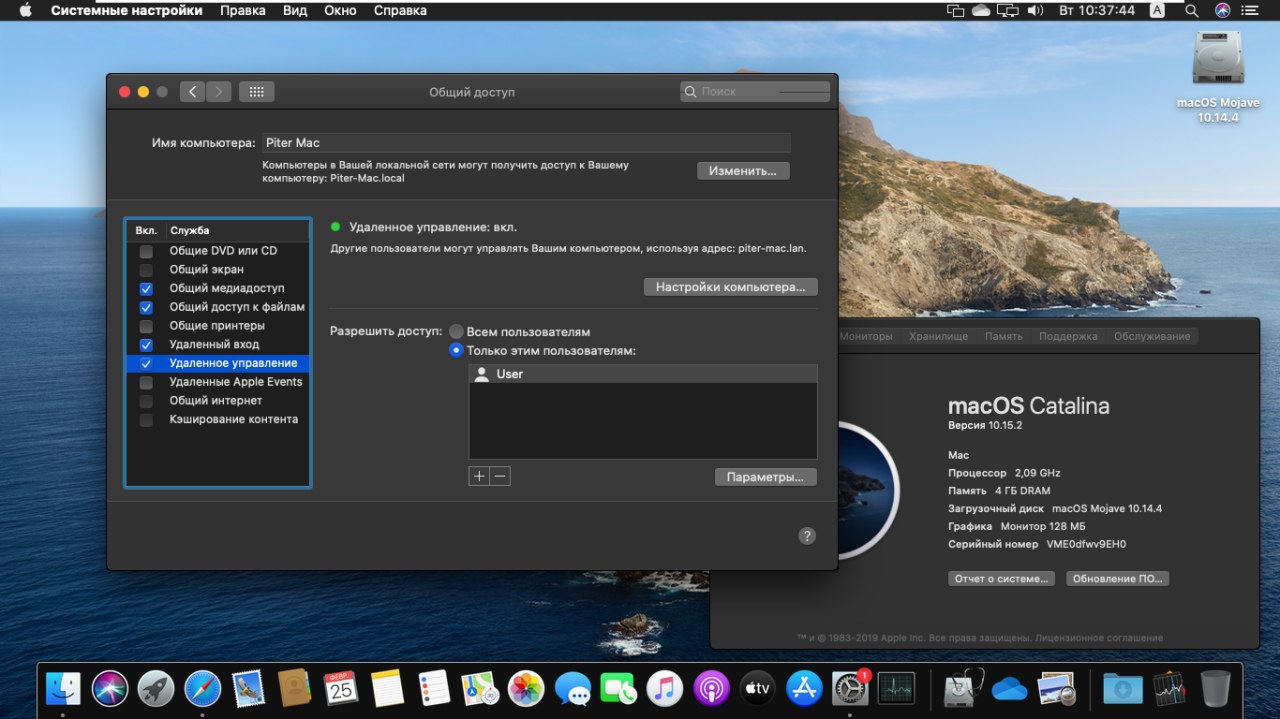This screenshot has width=1280, height=719.
Task: Switch to Память tab in About window
Action: coord(1003,336)
